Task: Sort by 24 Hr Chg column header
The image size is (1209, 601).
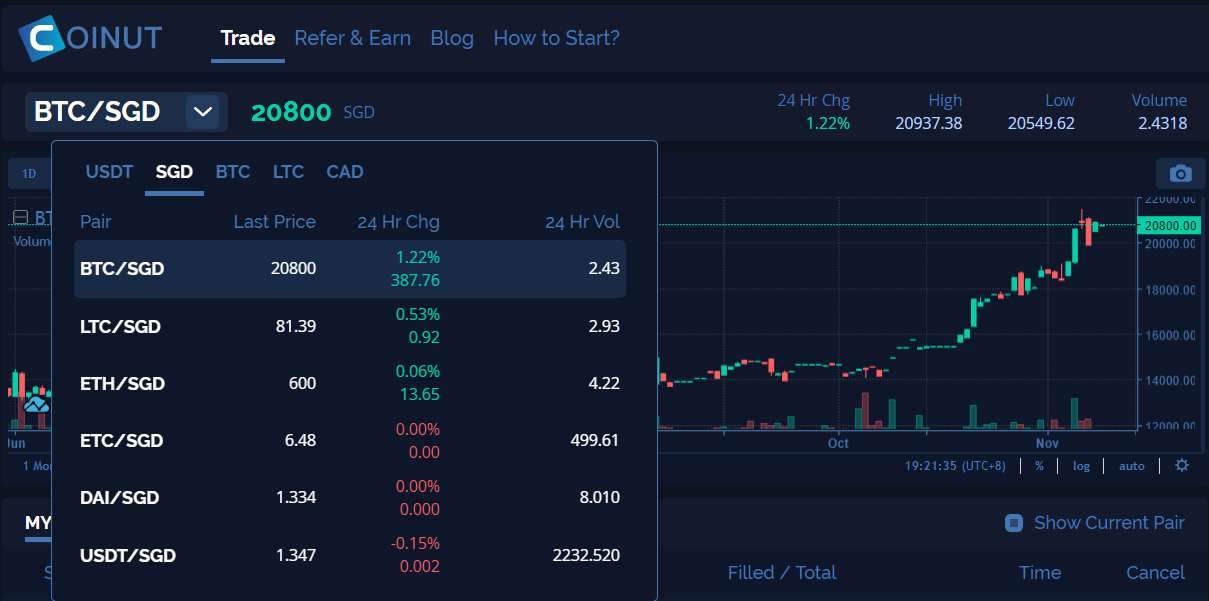Action: 399,222
